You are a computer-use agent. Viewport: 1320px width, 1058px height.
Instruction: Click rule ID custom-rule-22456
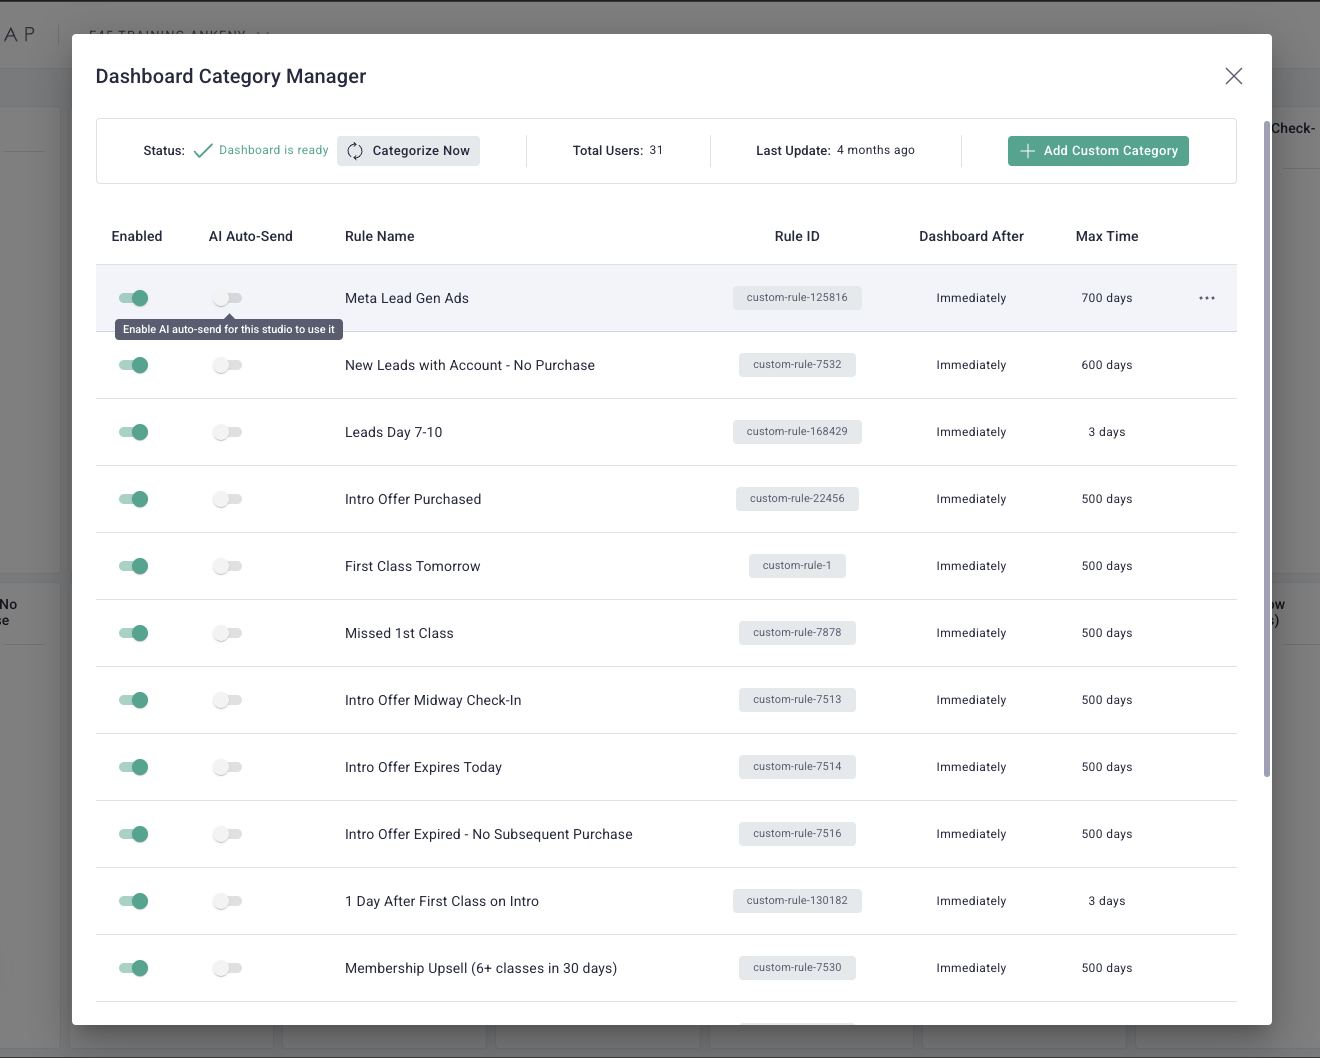coord(797,499)
